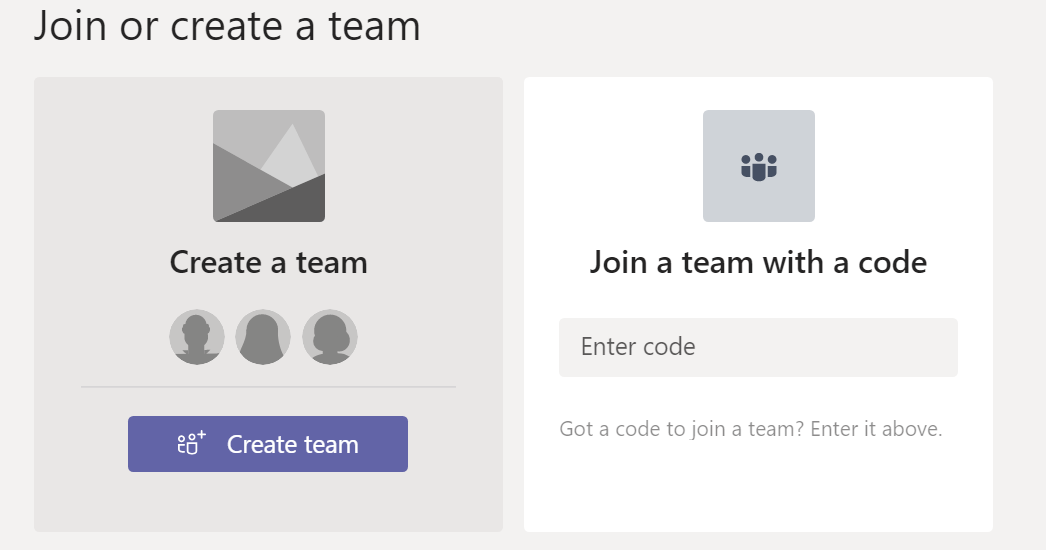1047x550 pixels.
Task: Click the "Create a team" card heading
Action: [x=268, y=262]
